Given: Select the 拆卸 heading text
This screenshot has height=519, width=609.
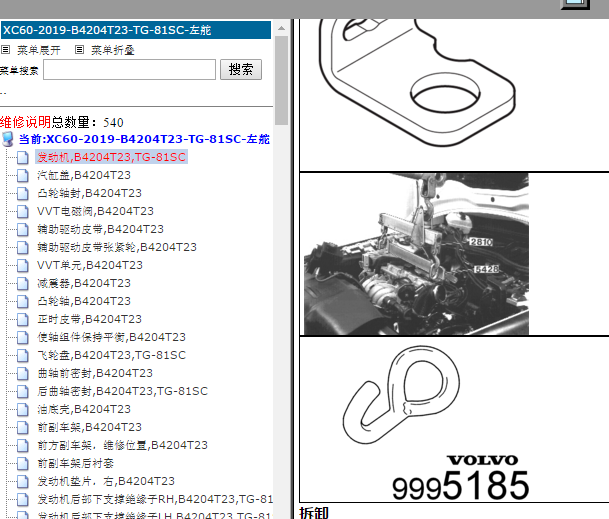Looking at the screenshot, I should coord(314,513).
